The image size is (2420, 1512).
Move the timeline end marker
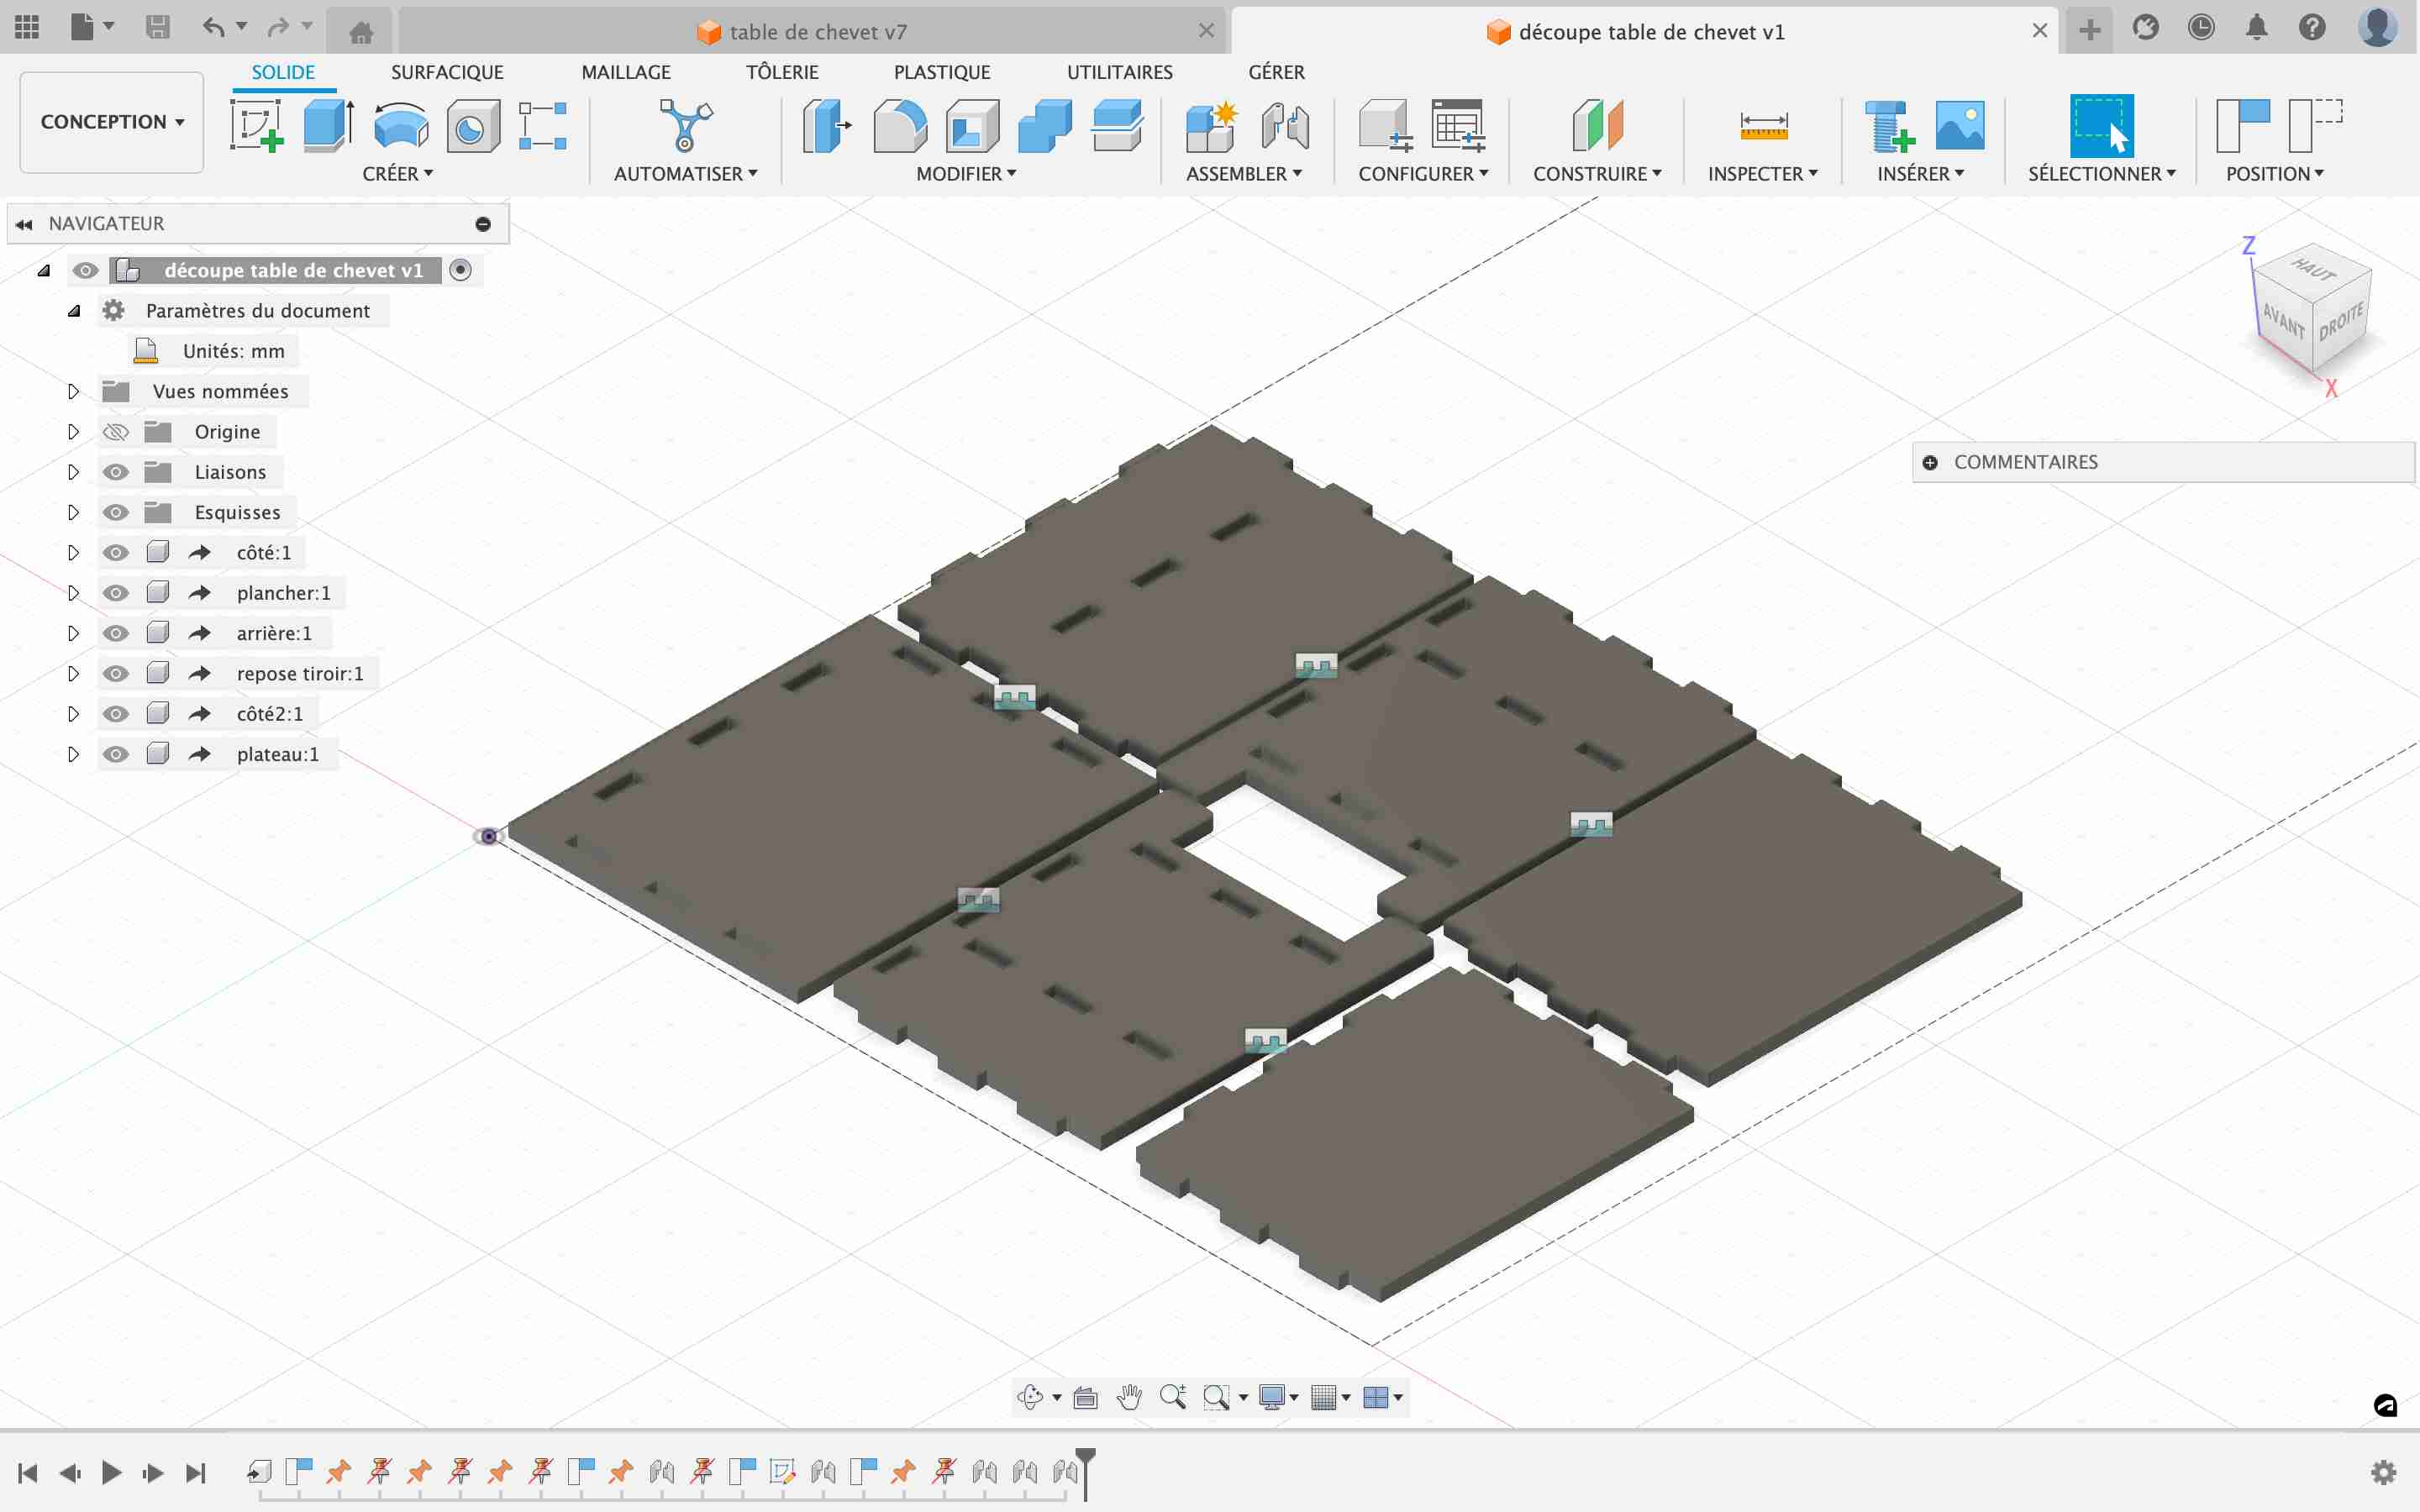pyautogui.click(x=1085, y=1473)
